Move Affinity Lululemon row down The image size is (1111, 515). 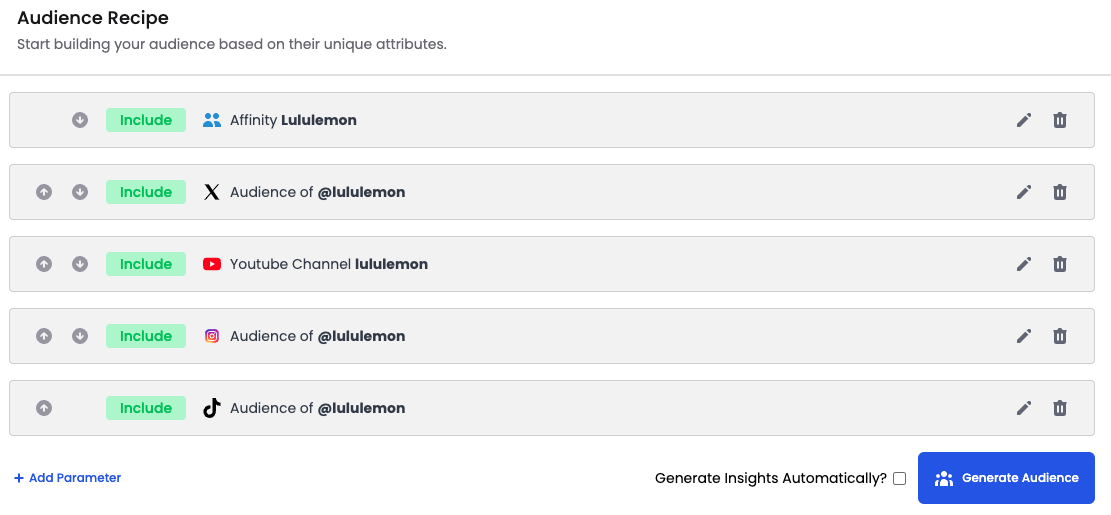point(80,120)
